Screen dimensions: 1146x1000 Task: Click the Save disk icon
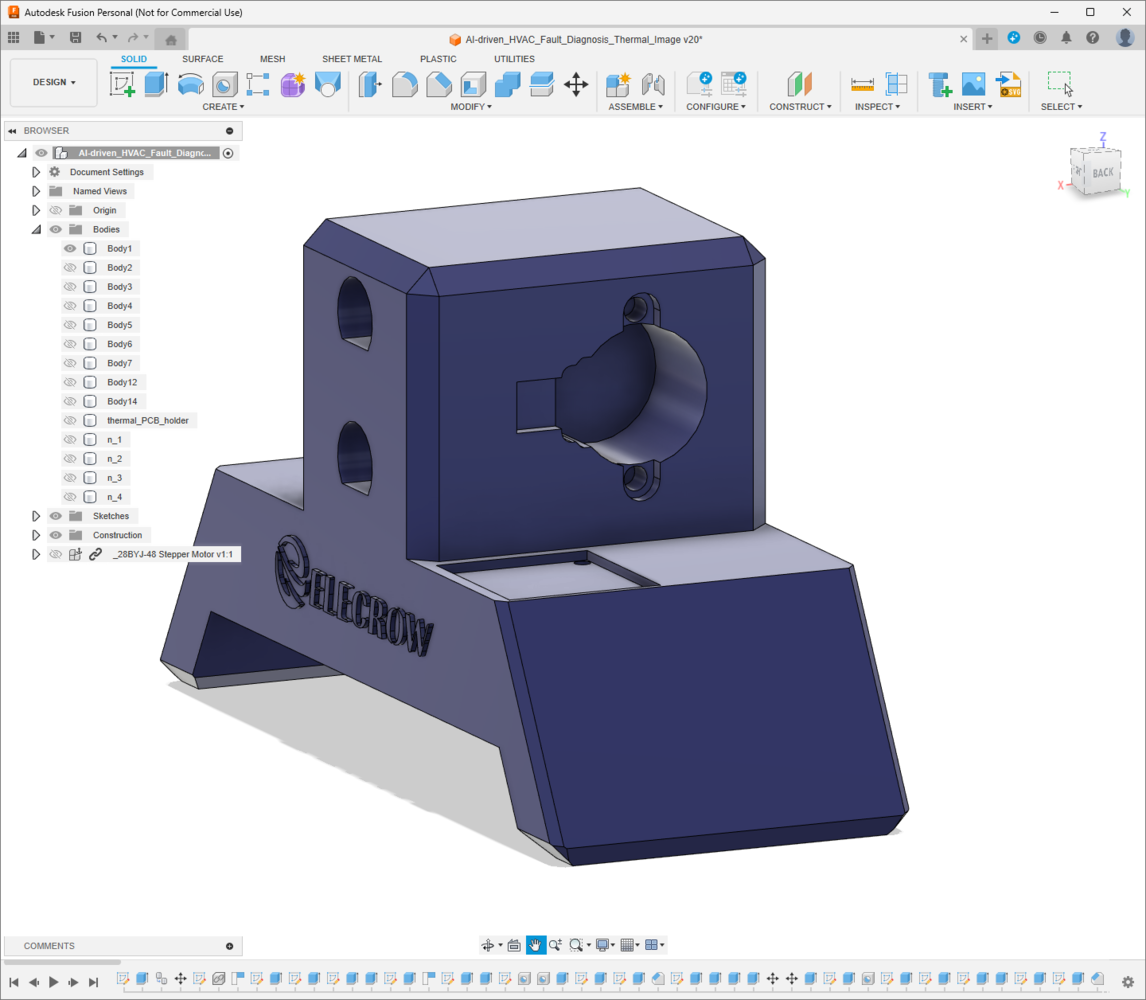75,38
